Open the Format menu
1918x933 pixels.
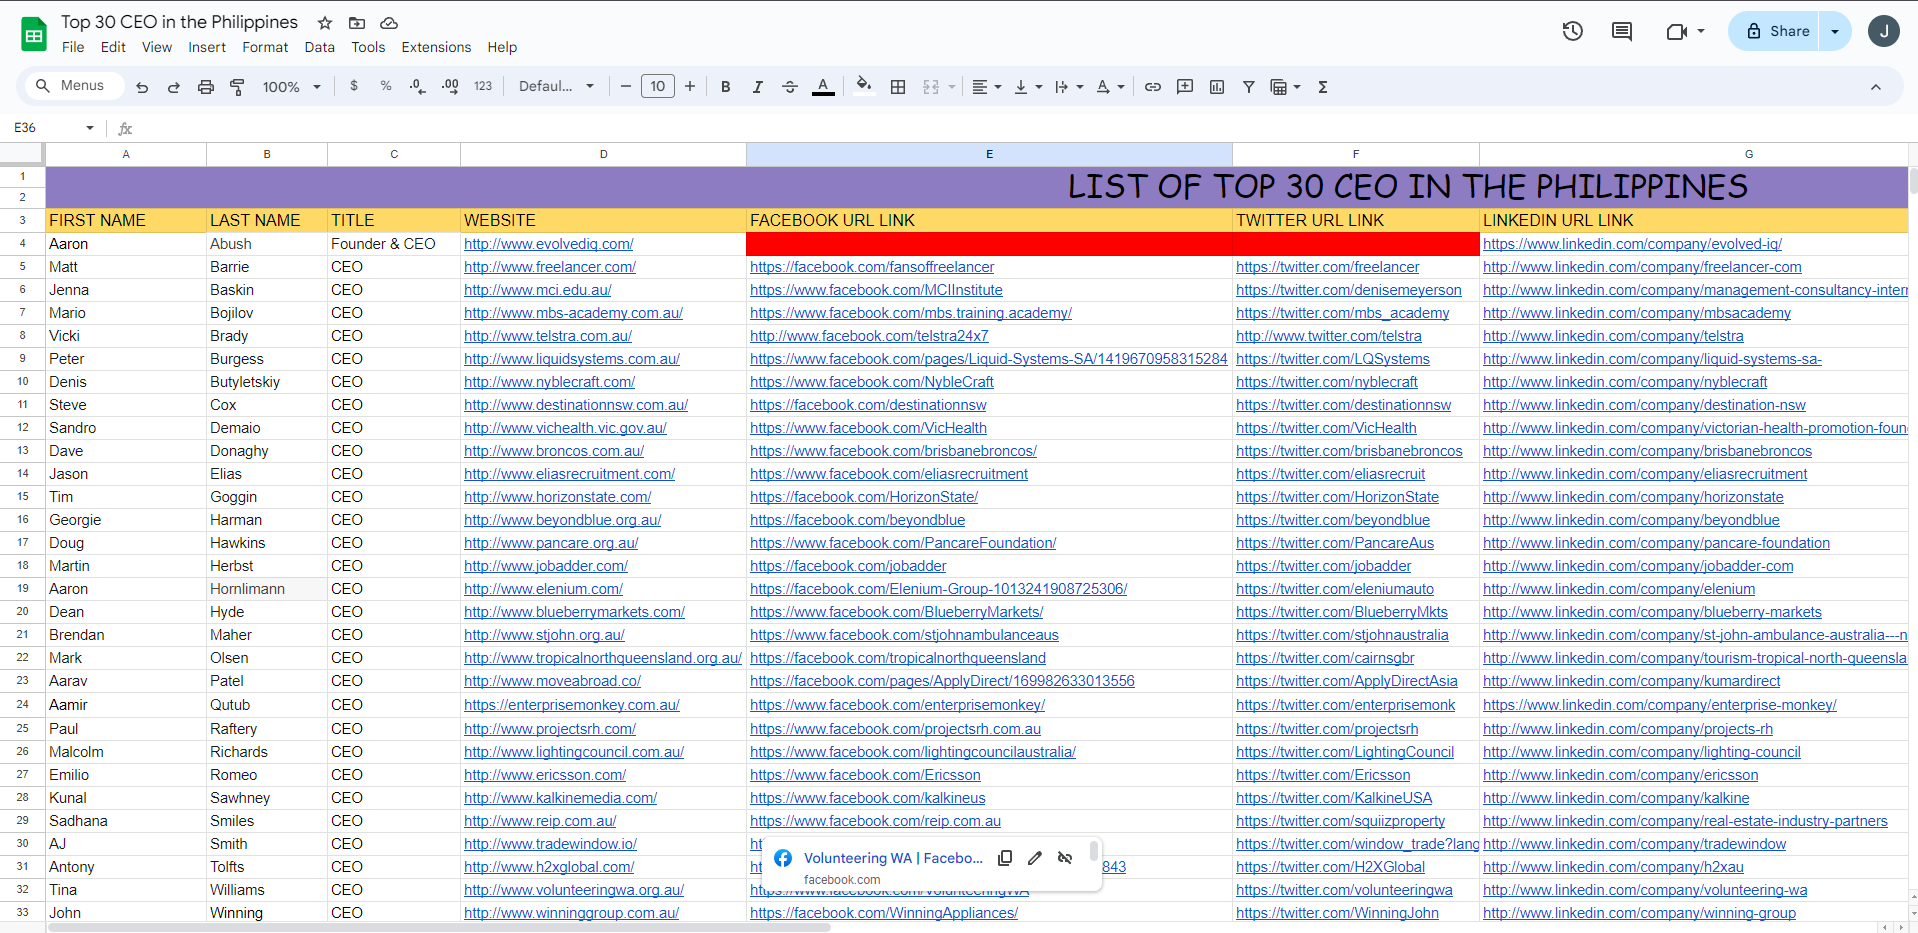click(x=265, y=47)
